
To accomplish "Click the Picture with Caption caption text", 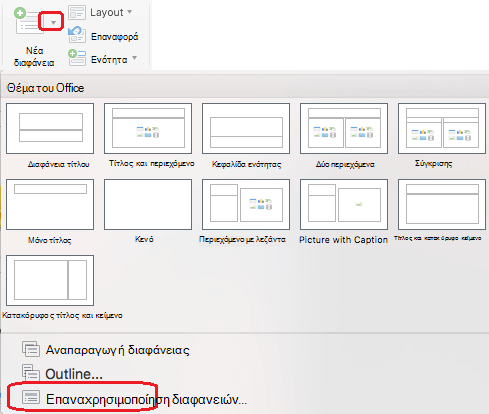I will pyautogui.click(x=343, y=240).
